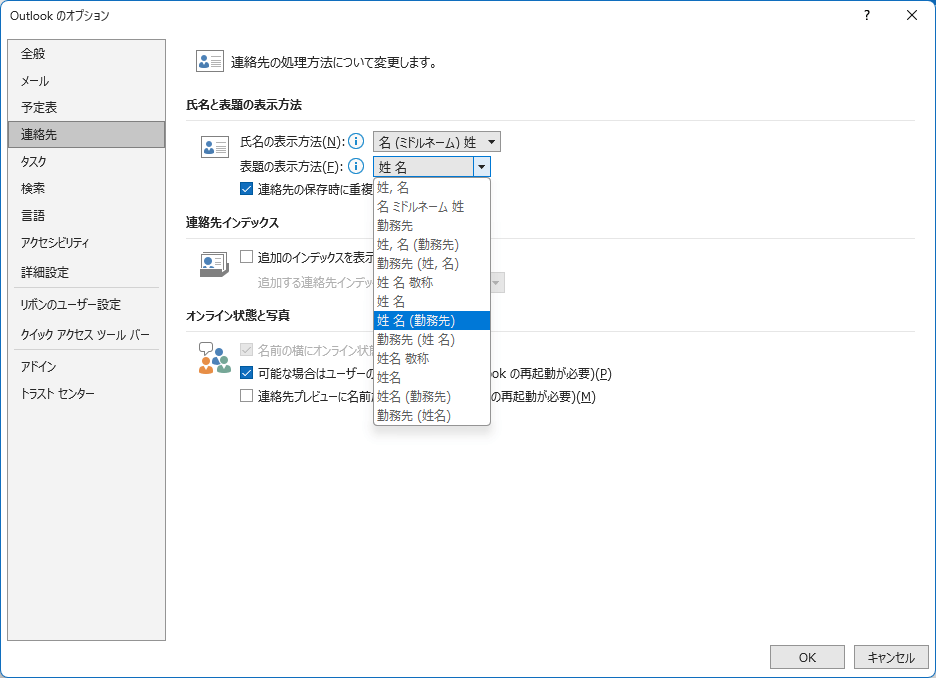The height and width of the screenshot is (678, 936).
Task: Click info icon beside 氏名の表示方法
Action: (x=356, y=141)
